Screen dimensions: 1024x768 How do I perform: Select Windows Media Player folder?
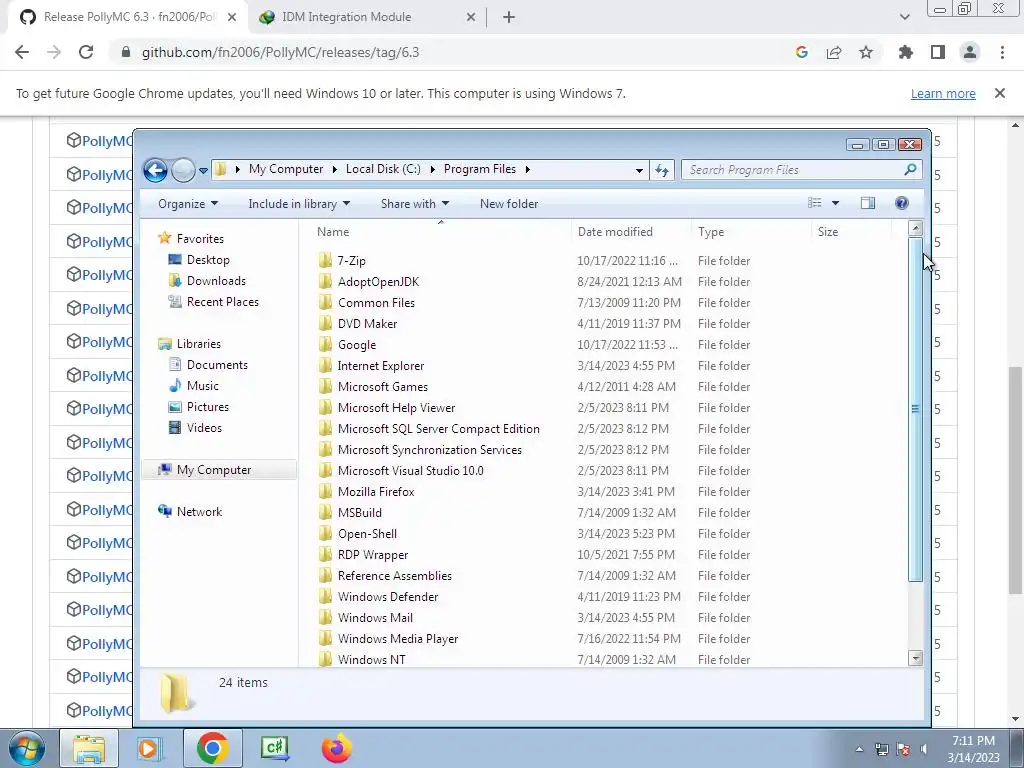(x=398, y=639)
